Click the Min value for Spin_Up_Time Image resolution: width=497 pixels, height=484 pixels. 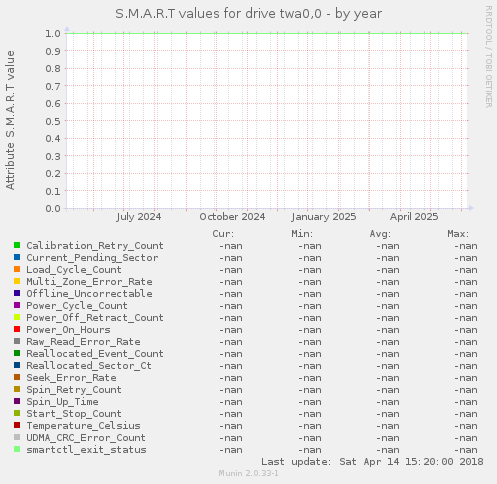tap(310, 402)
